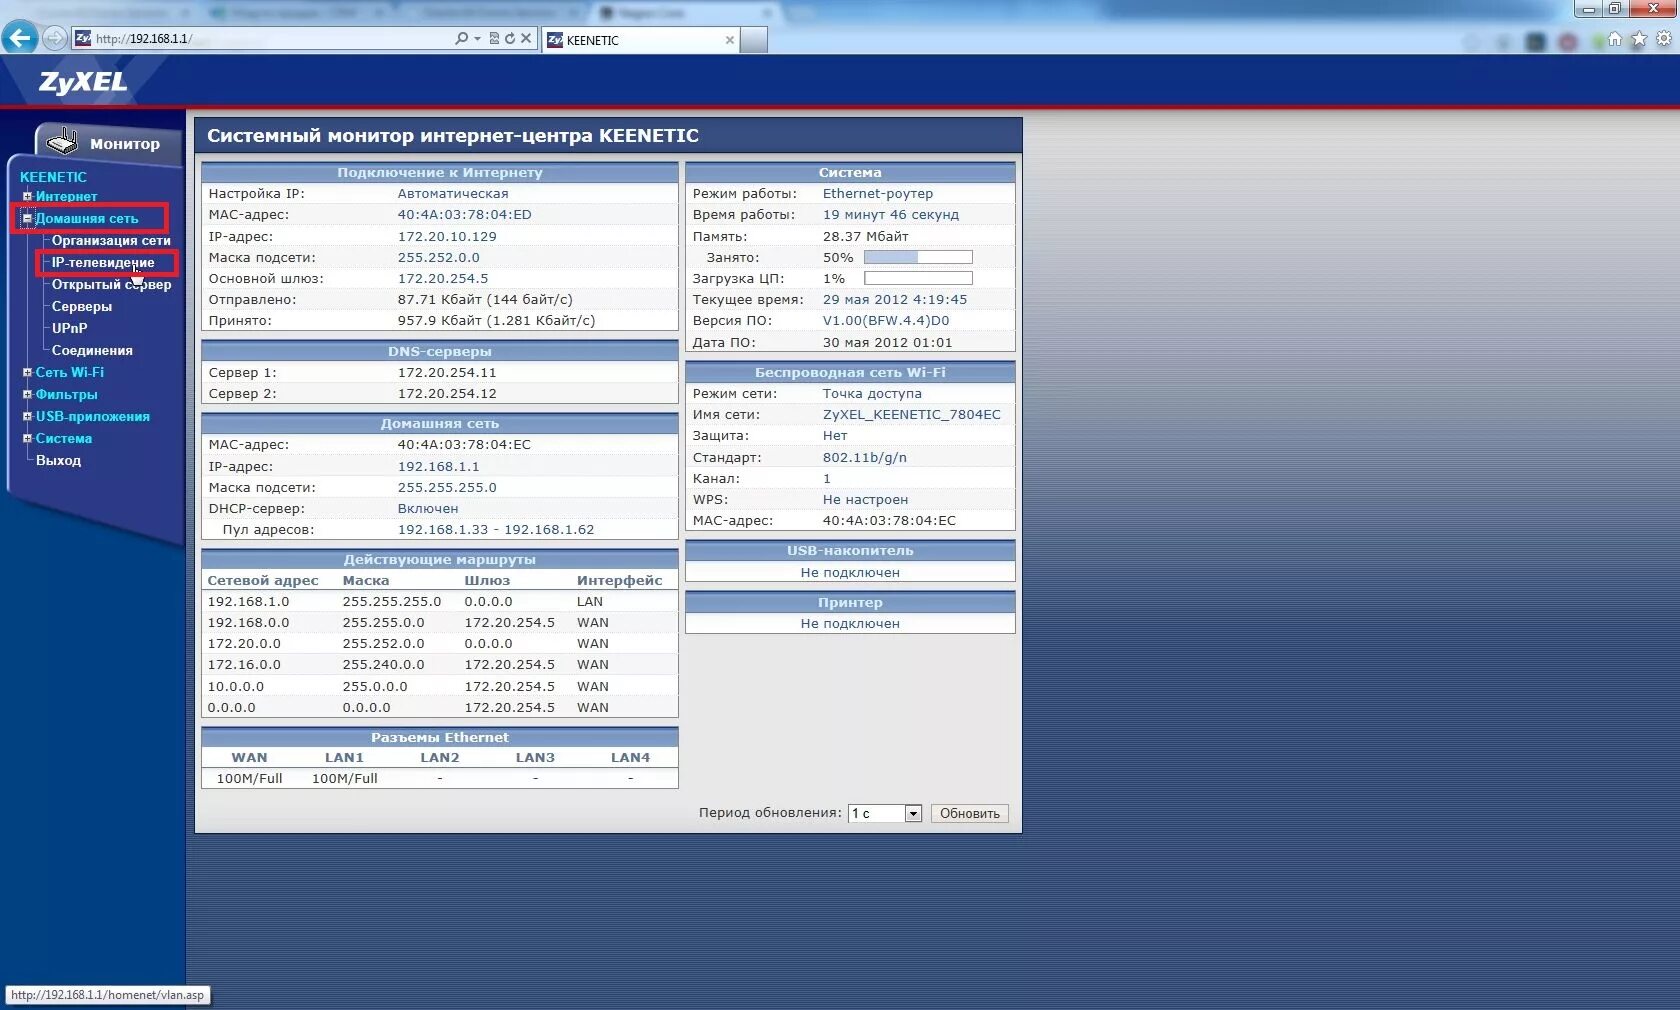The height and width of the screenshot is (1010, 1680).
Task: Click the Обновить button
Action: [969, 814]
